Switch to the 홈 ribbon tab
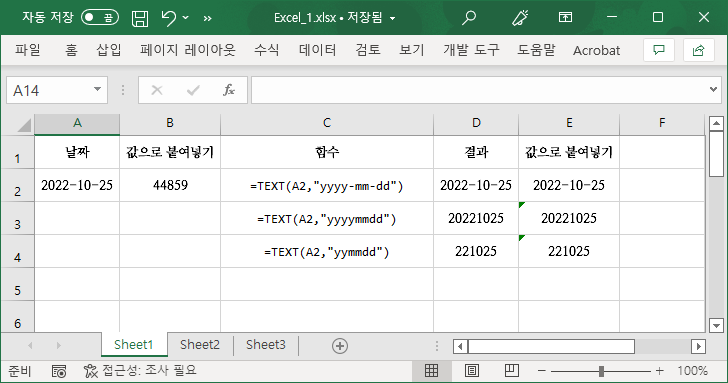 [71, 50]
